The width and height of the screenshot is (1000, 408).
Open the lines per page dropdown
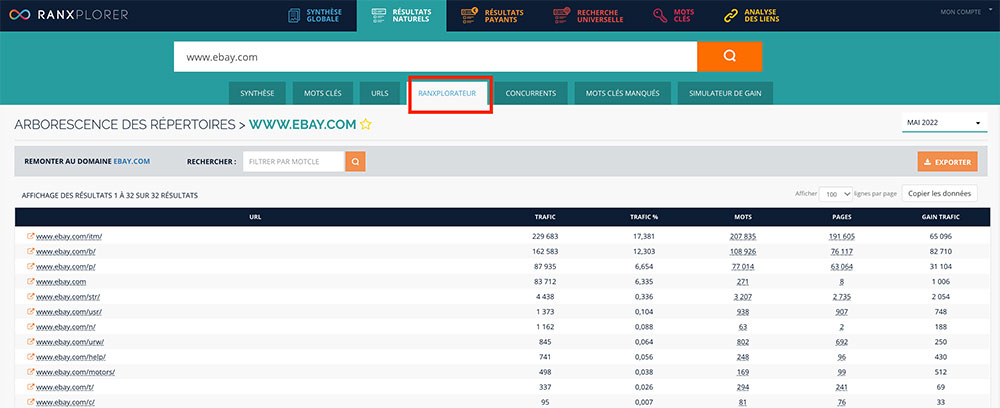click(835, 194)
